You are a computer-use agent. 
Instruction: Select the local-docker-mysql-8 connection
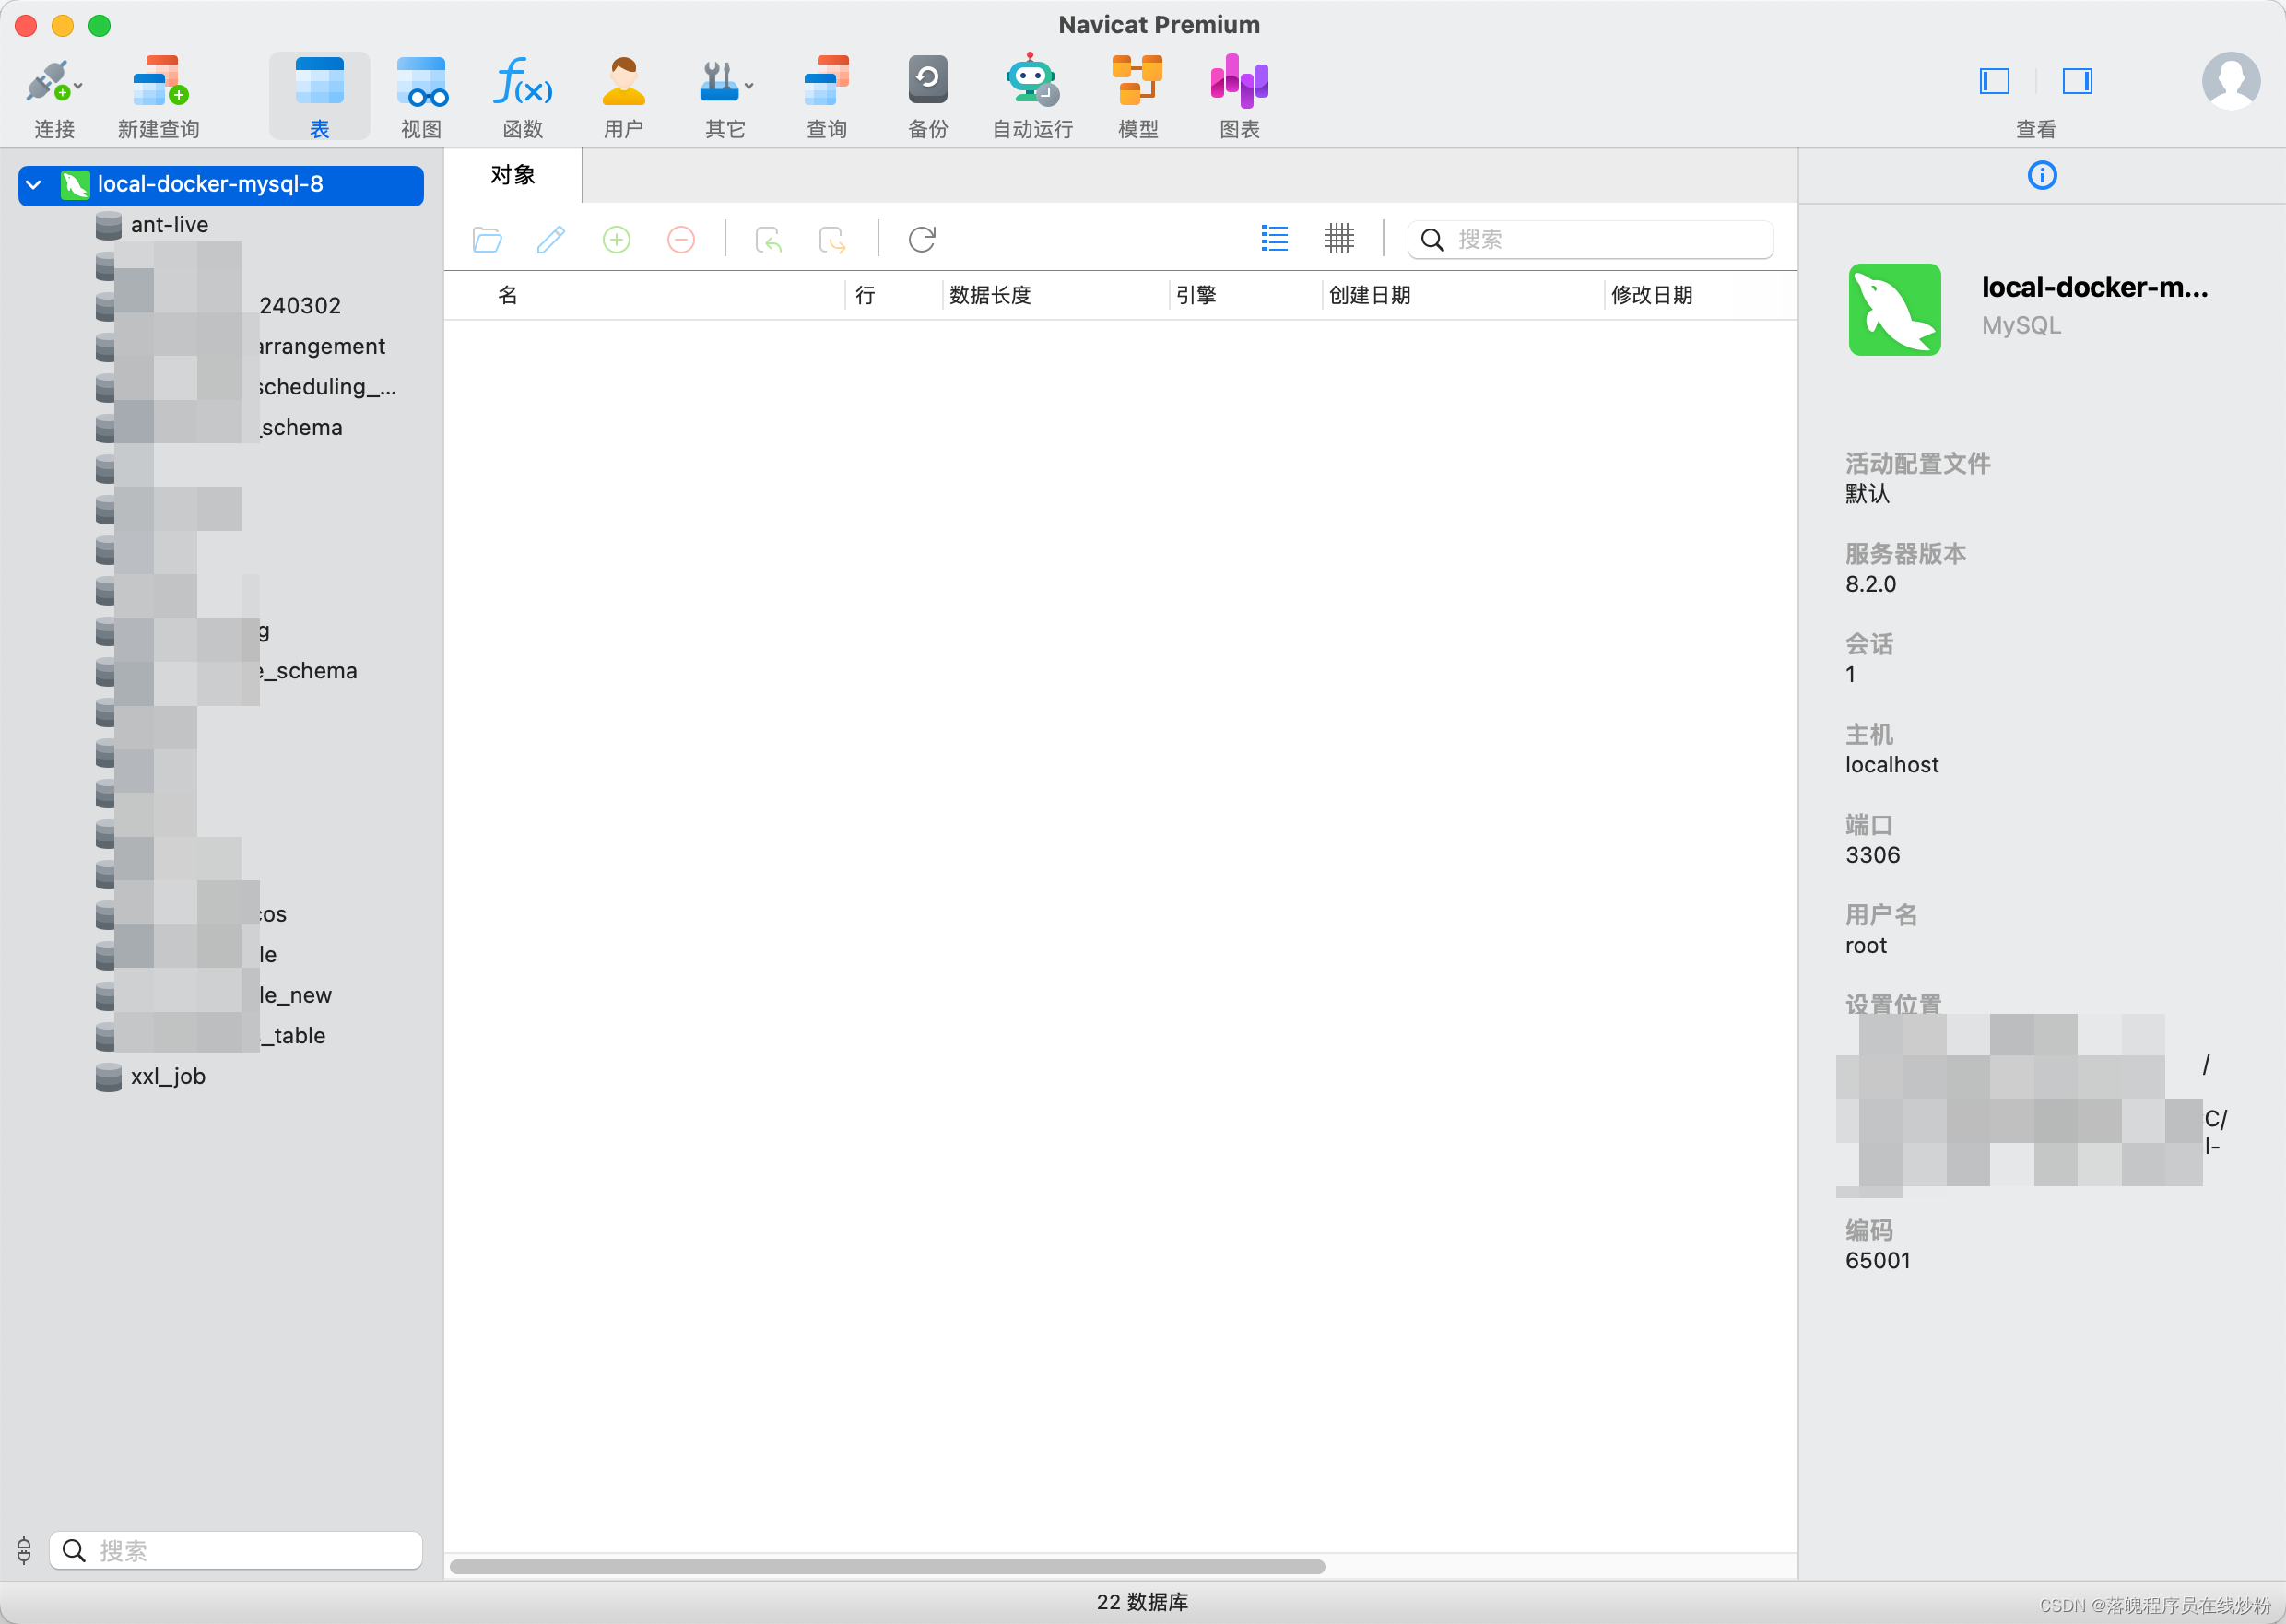(x=221, y=185)
